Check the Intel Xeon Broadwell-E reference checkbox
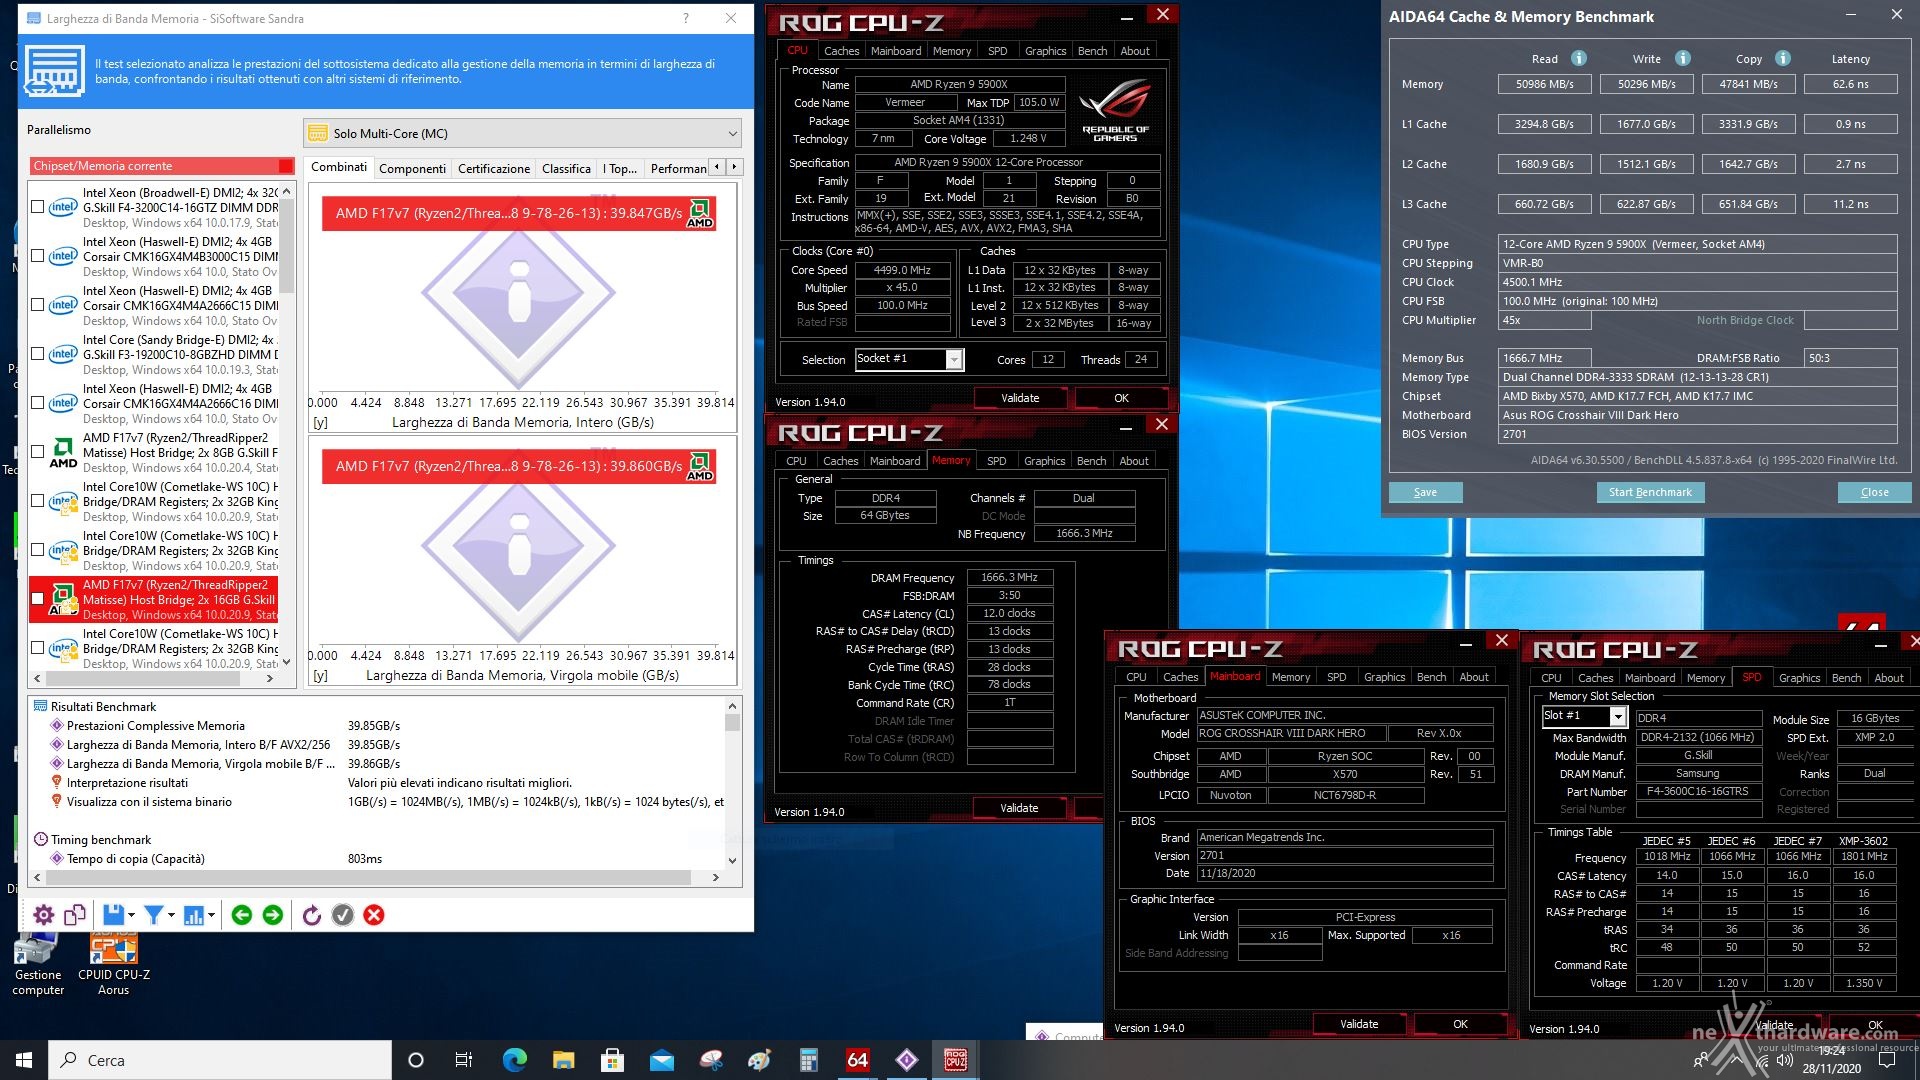Image resolution: width=1920 pixels, height=1080 pixels. [x=38, y=207]
